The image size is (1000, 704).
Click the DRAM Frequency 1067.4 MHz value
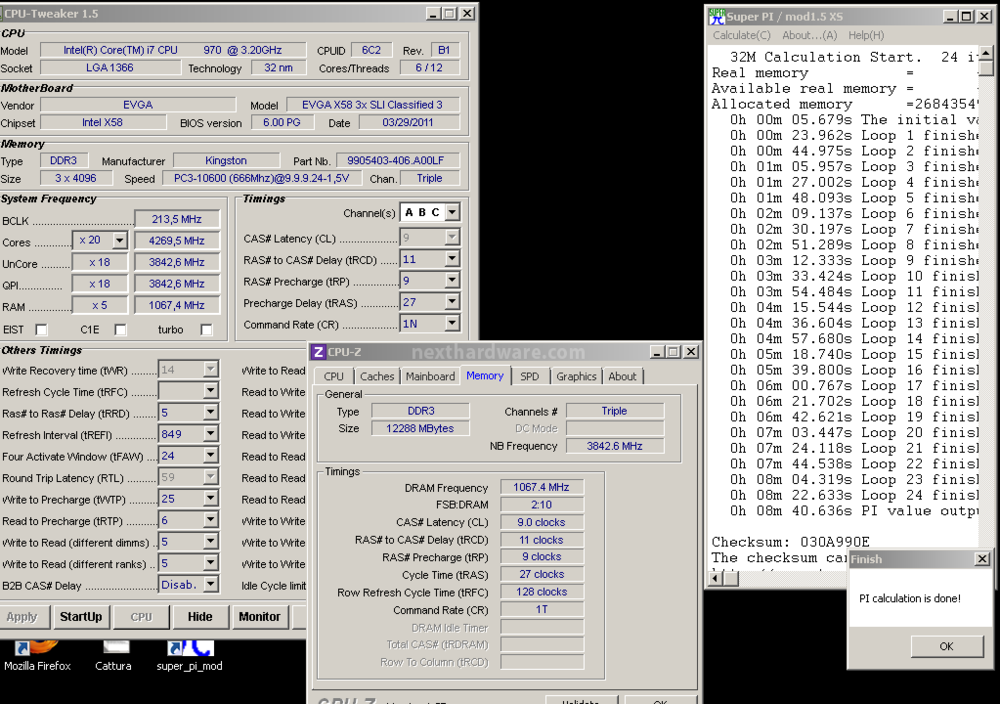click(541, 487)
